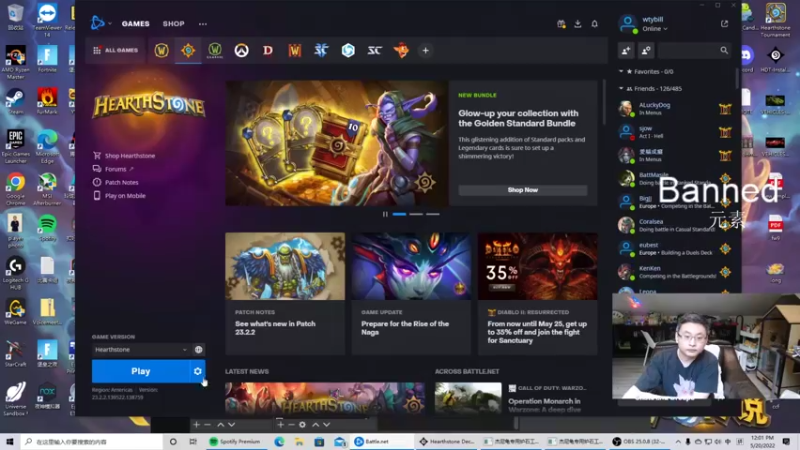The height and width of the screenshot is (450, 800).
Task: Open the Overwatch game icon
Action: tap(241, 51)
